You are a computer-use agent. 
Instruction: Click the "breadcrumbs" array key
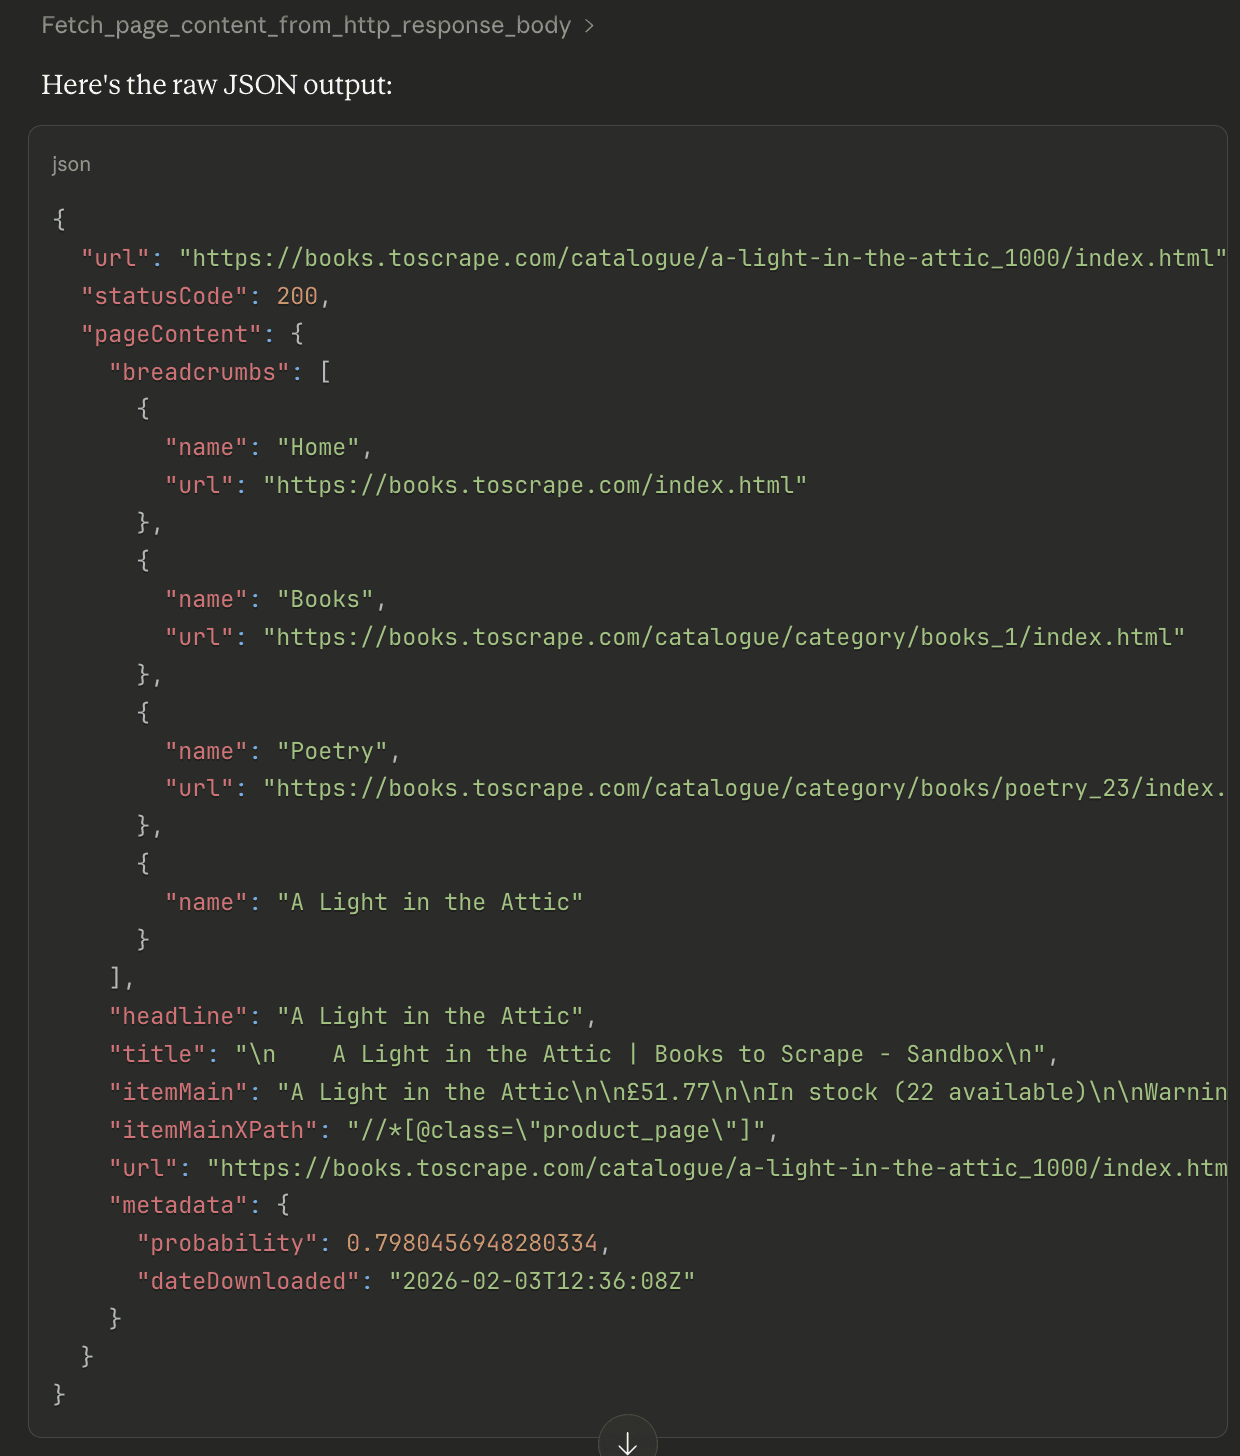coord(192,372)
